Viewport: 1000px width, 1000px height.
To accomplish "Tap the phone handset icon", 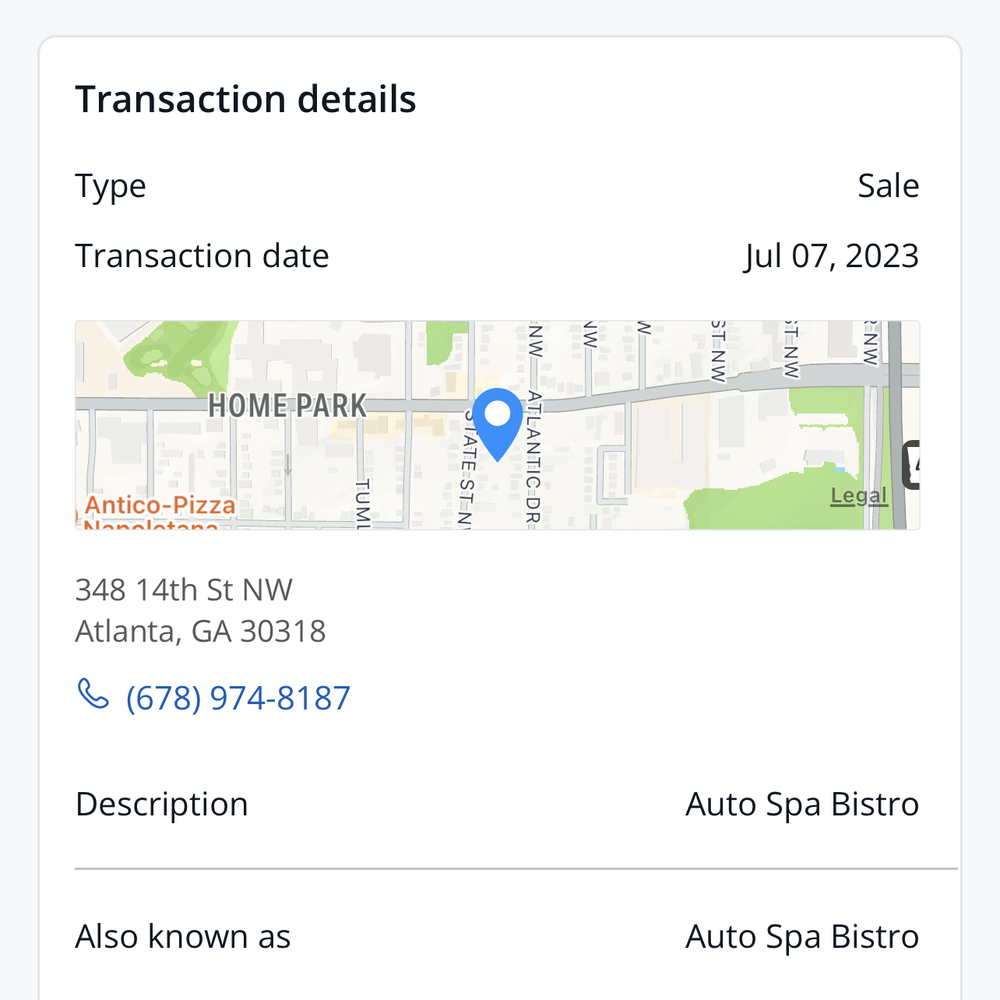I will pos(93,695).
